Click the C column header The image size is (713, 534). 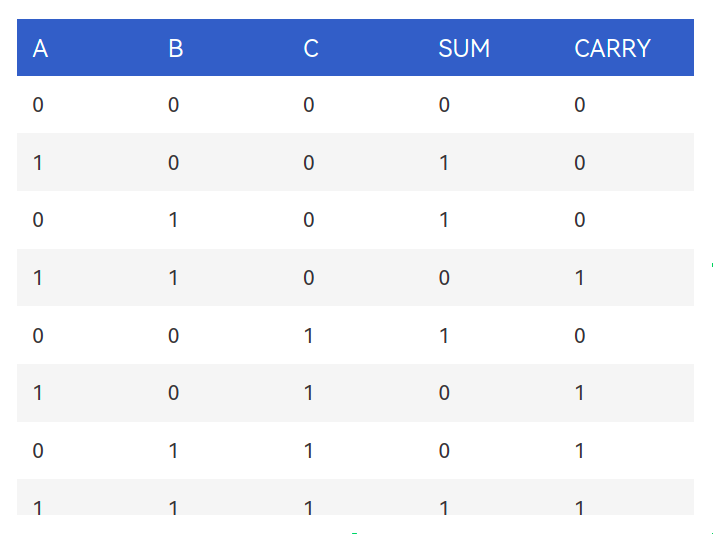click(x=311, y=48)
